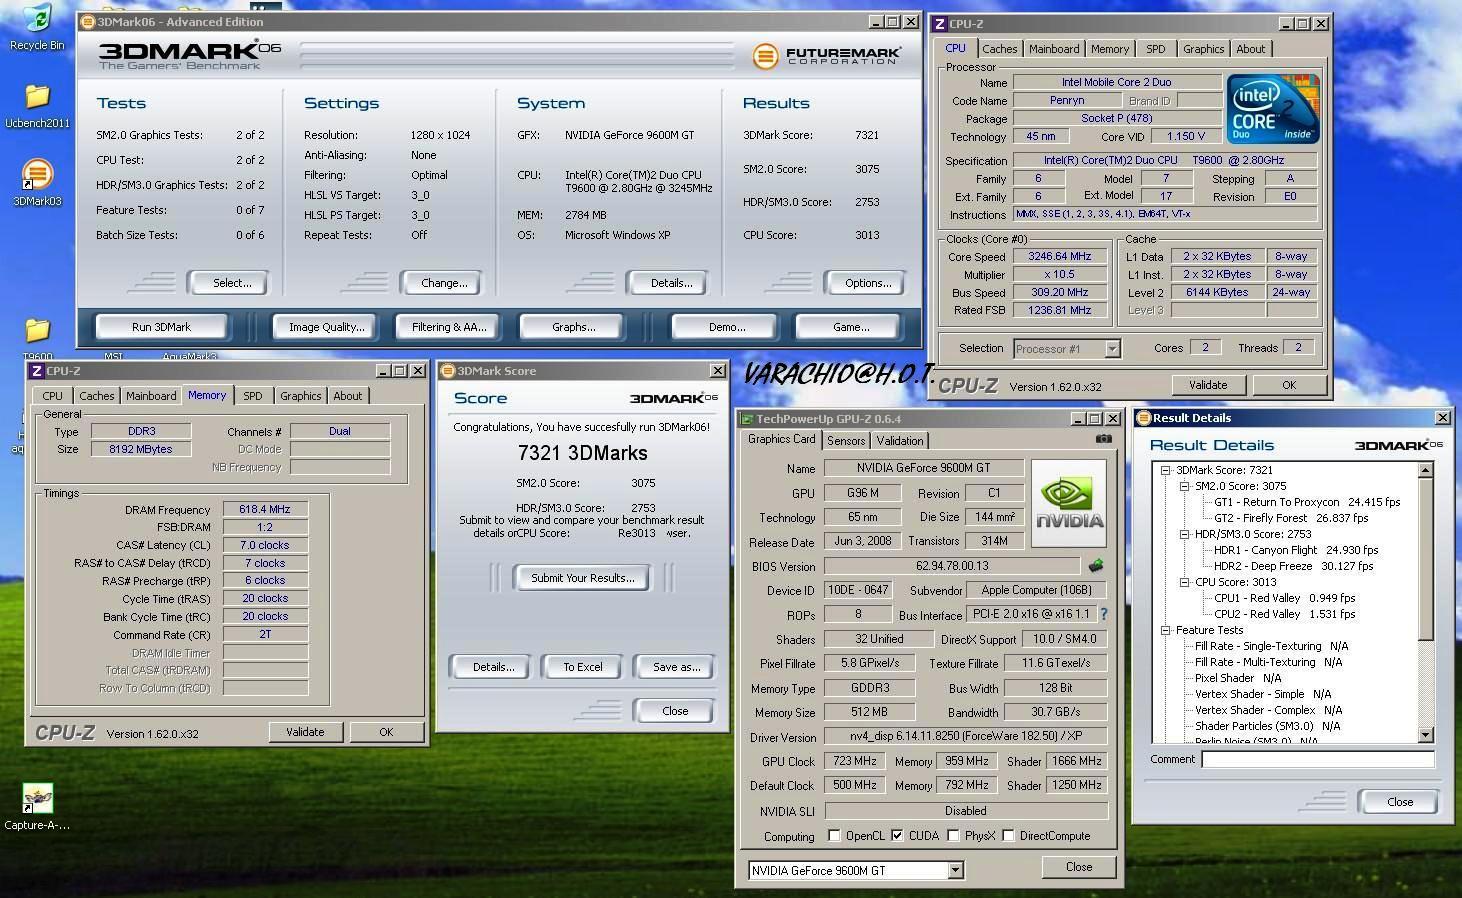Image resolution: width=1462 pixels, height=898 pixels.
Task: Uncheck the CUDA checkbox in GPU-Z
Action: [x=897, y=836]
